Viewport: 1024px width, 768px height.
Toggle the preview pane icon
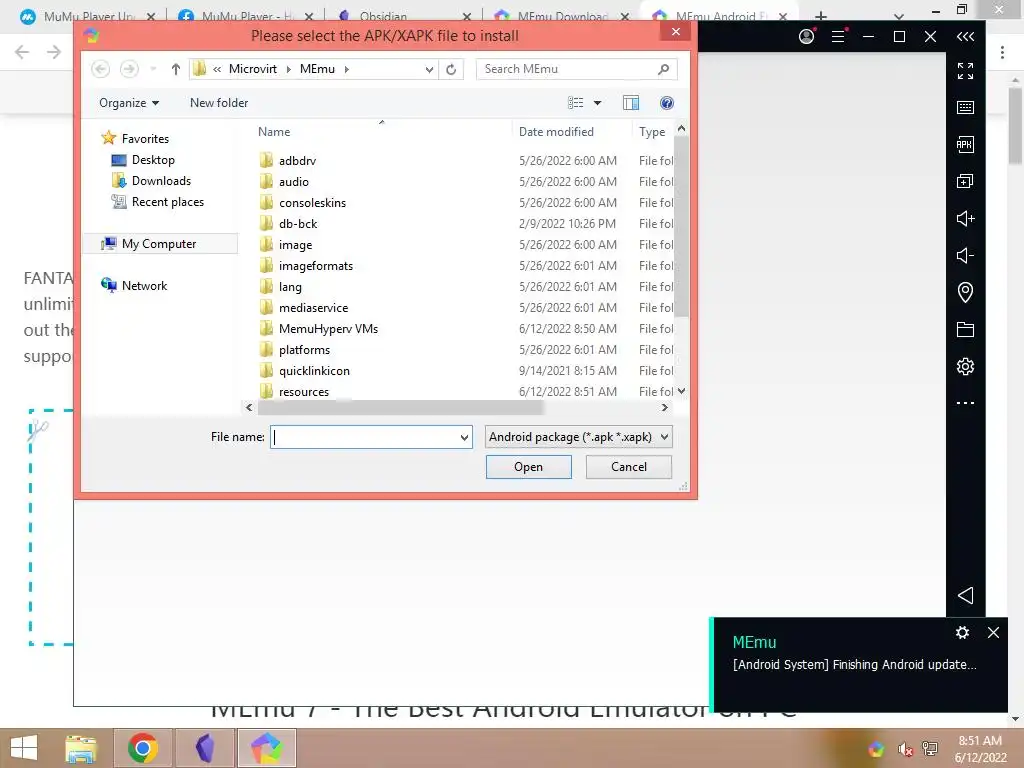631,103
